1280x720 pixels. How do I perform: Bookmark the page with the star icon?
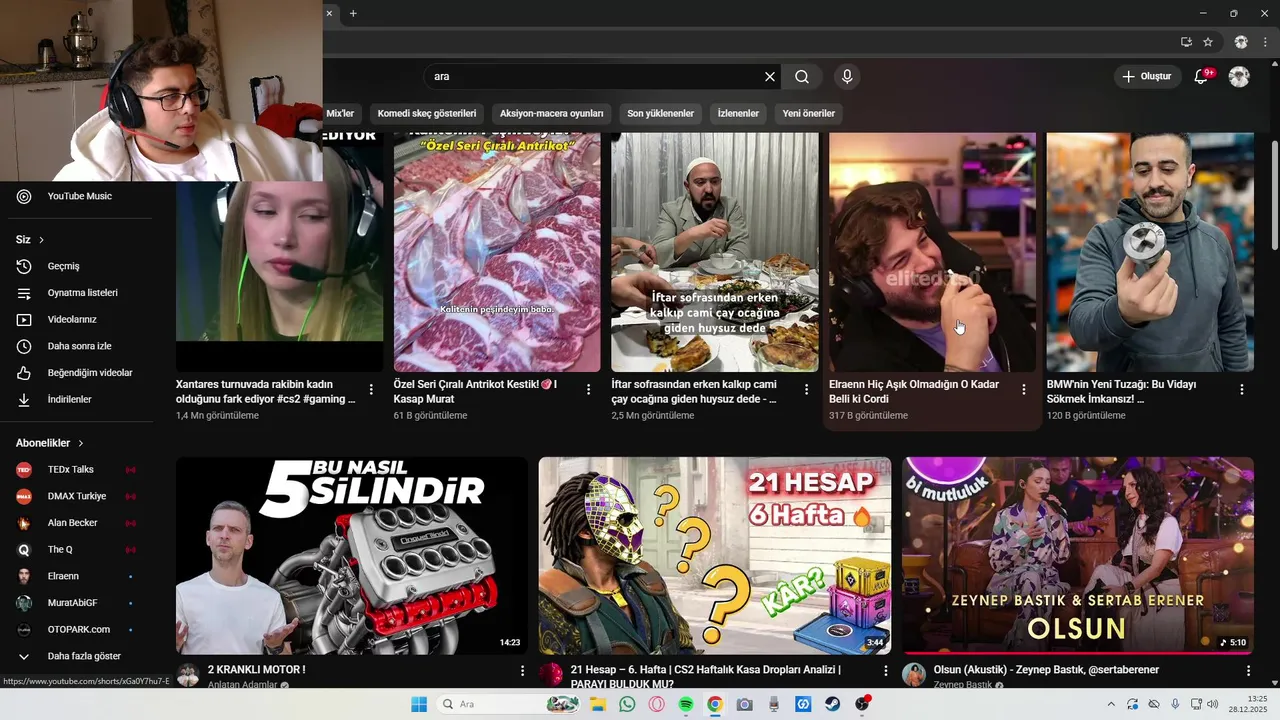[1208, 42]
